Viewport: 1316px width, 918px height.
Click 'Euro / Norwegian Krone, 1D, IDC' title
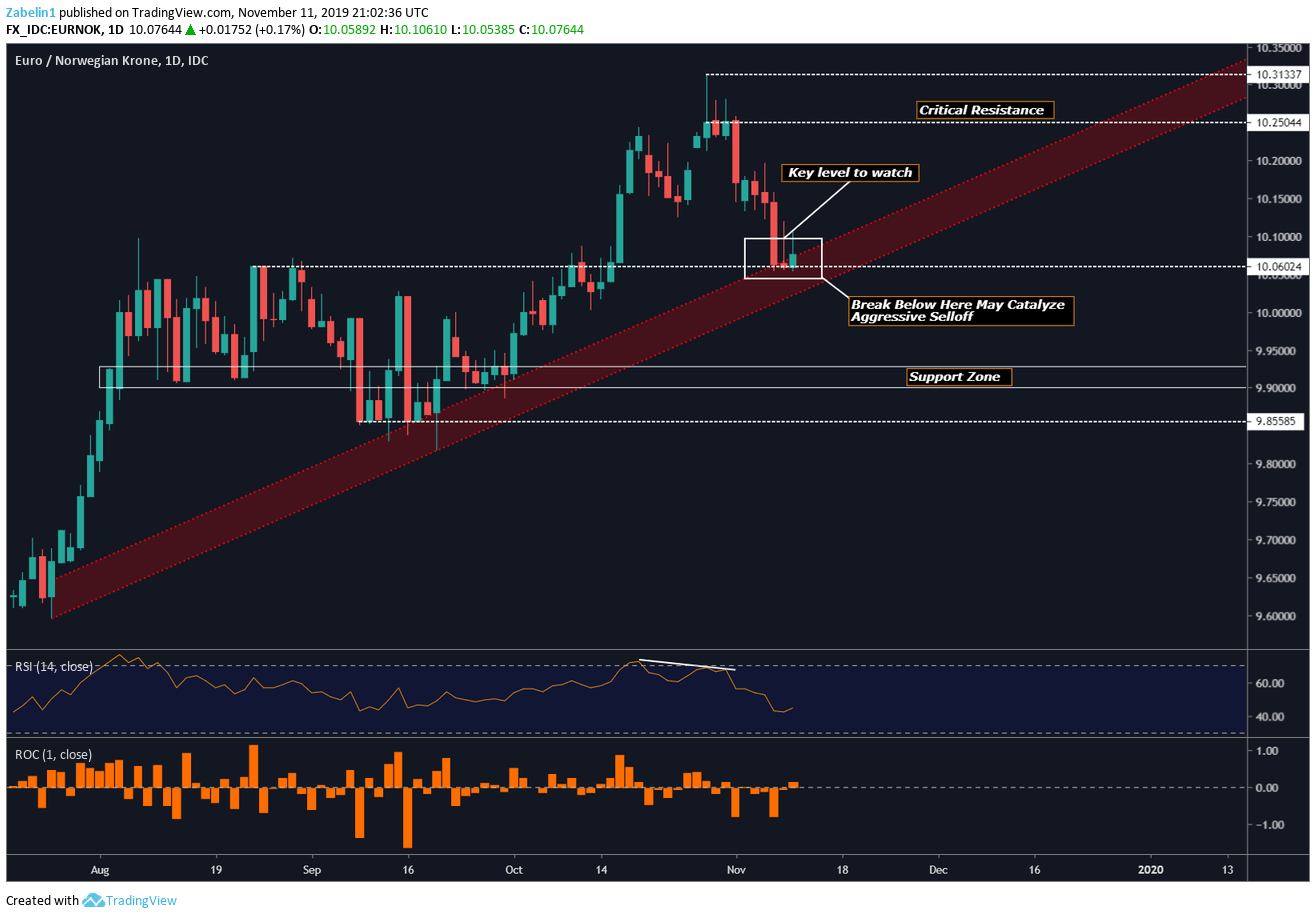(x=112, y=61)
